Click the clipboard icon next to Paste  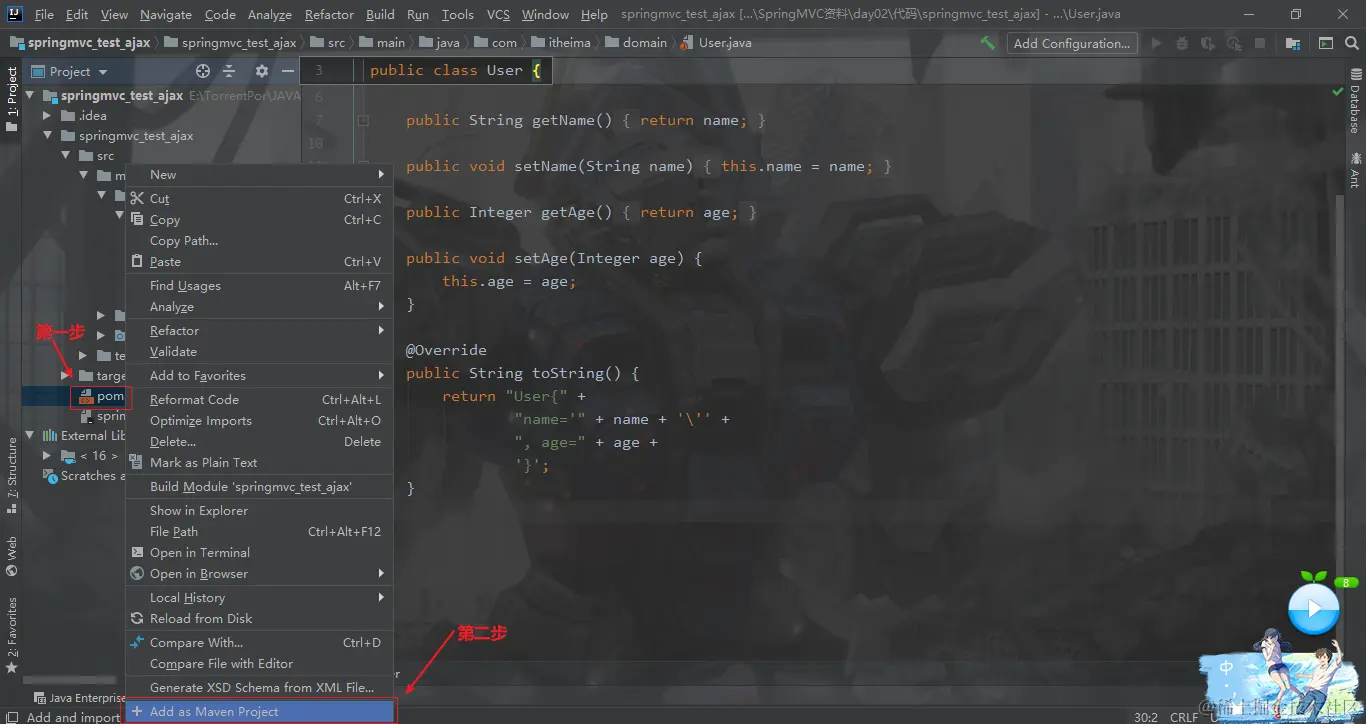point(137,261)
